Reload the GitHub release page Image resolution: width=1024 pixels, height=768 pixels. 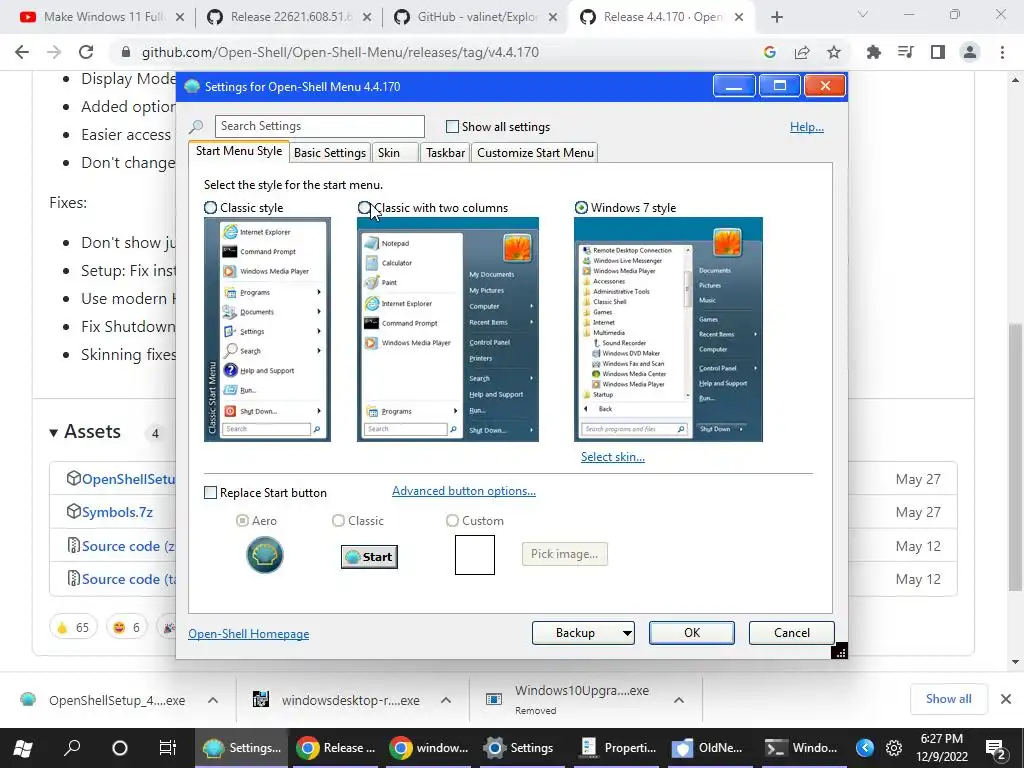[x=86, y=52]
